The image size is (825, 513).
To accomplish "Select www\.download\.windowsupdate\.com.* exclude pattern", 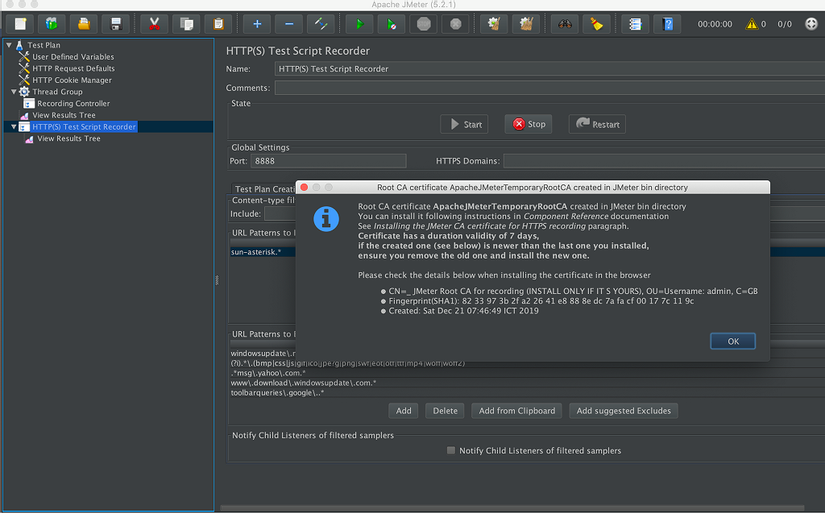I will pos(304,383).
